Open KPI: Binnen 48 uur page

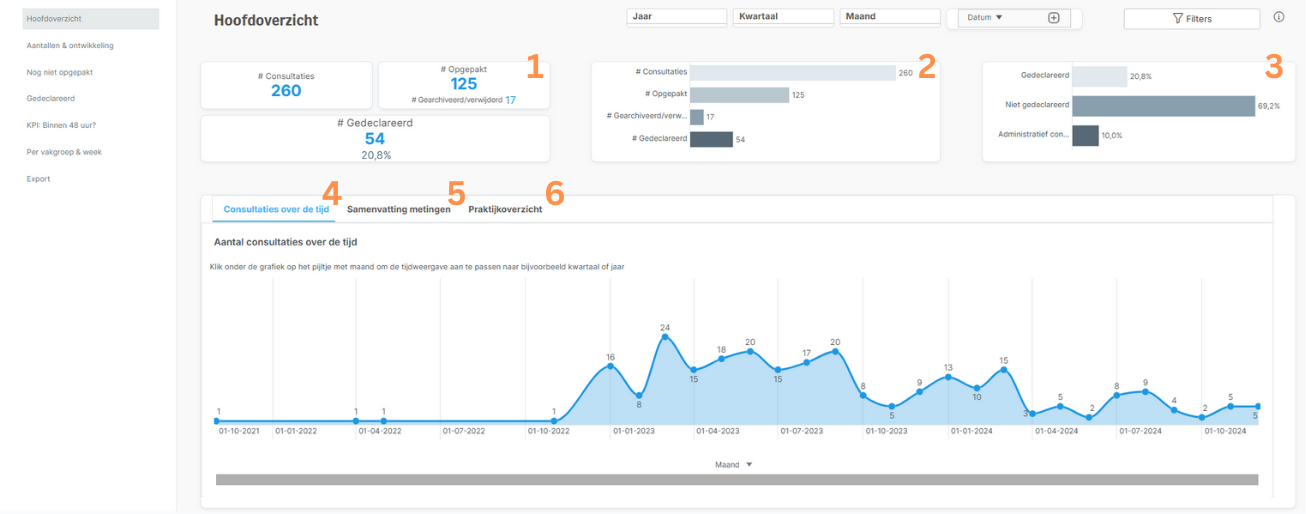click(x=68, y=125)
